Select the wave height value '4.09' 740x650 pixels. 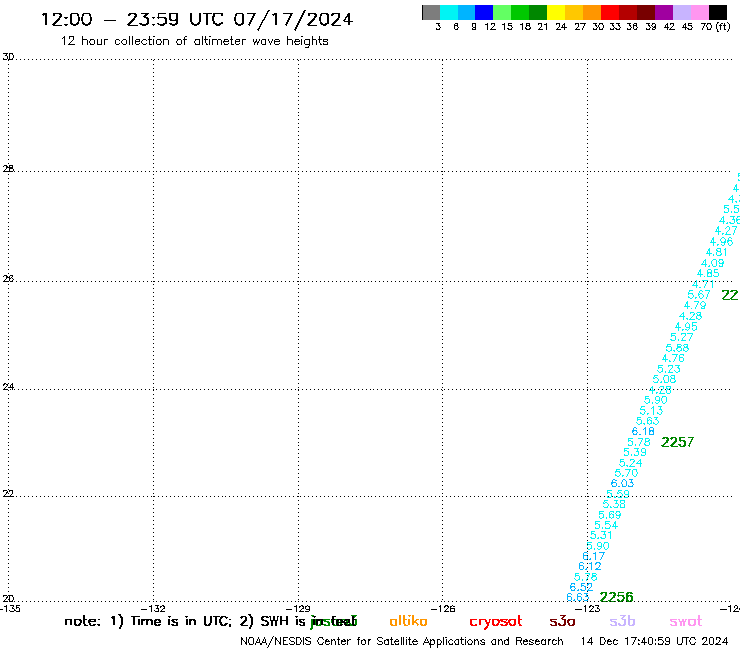coord(712,263)
